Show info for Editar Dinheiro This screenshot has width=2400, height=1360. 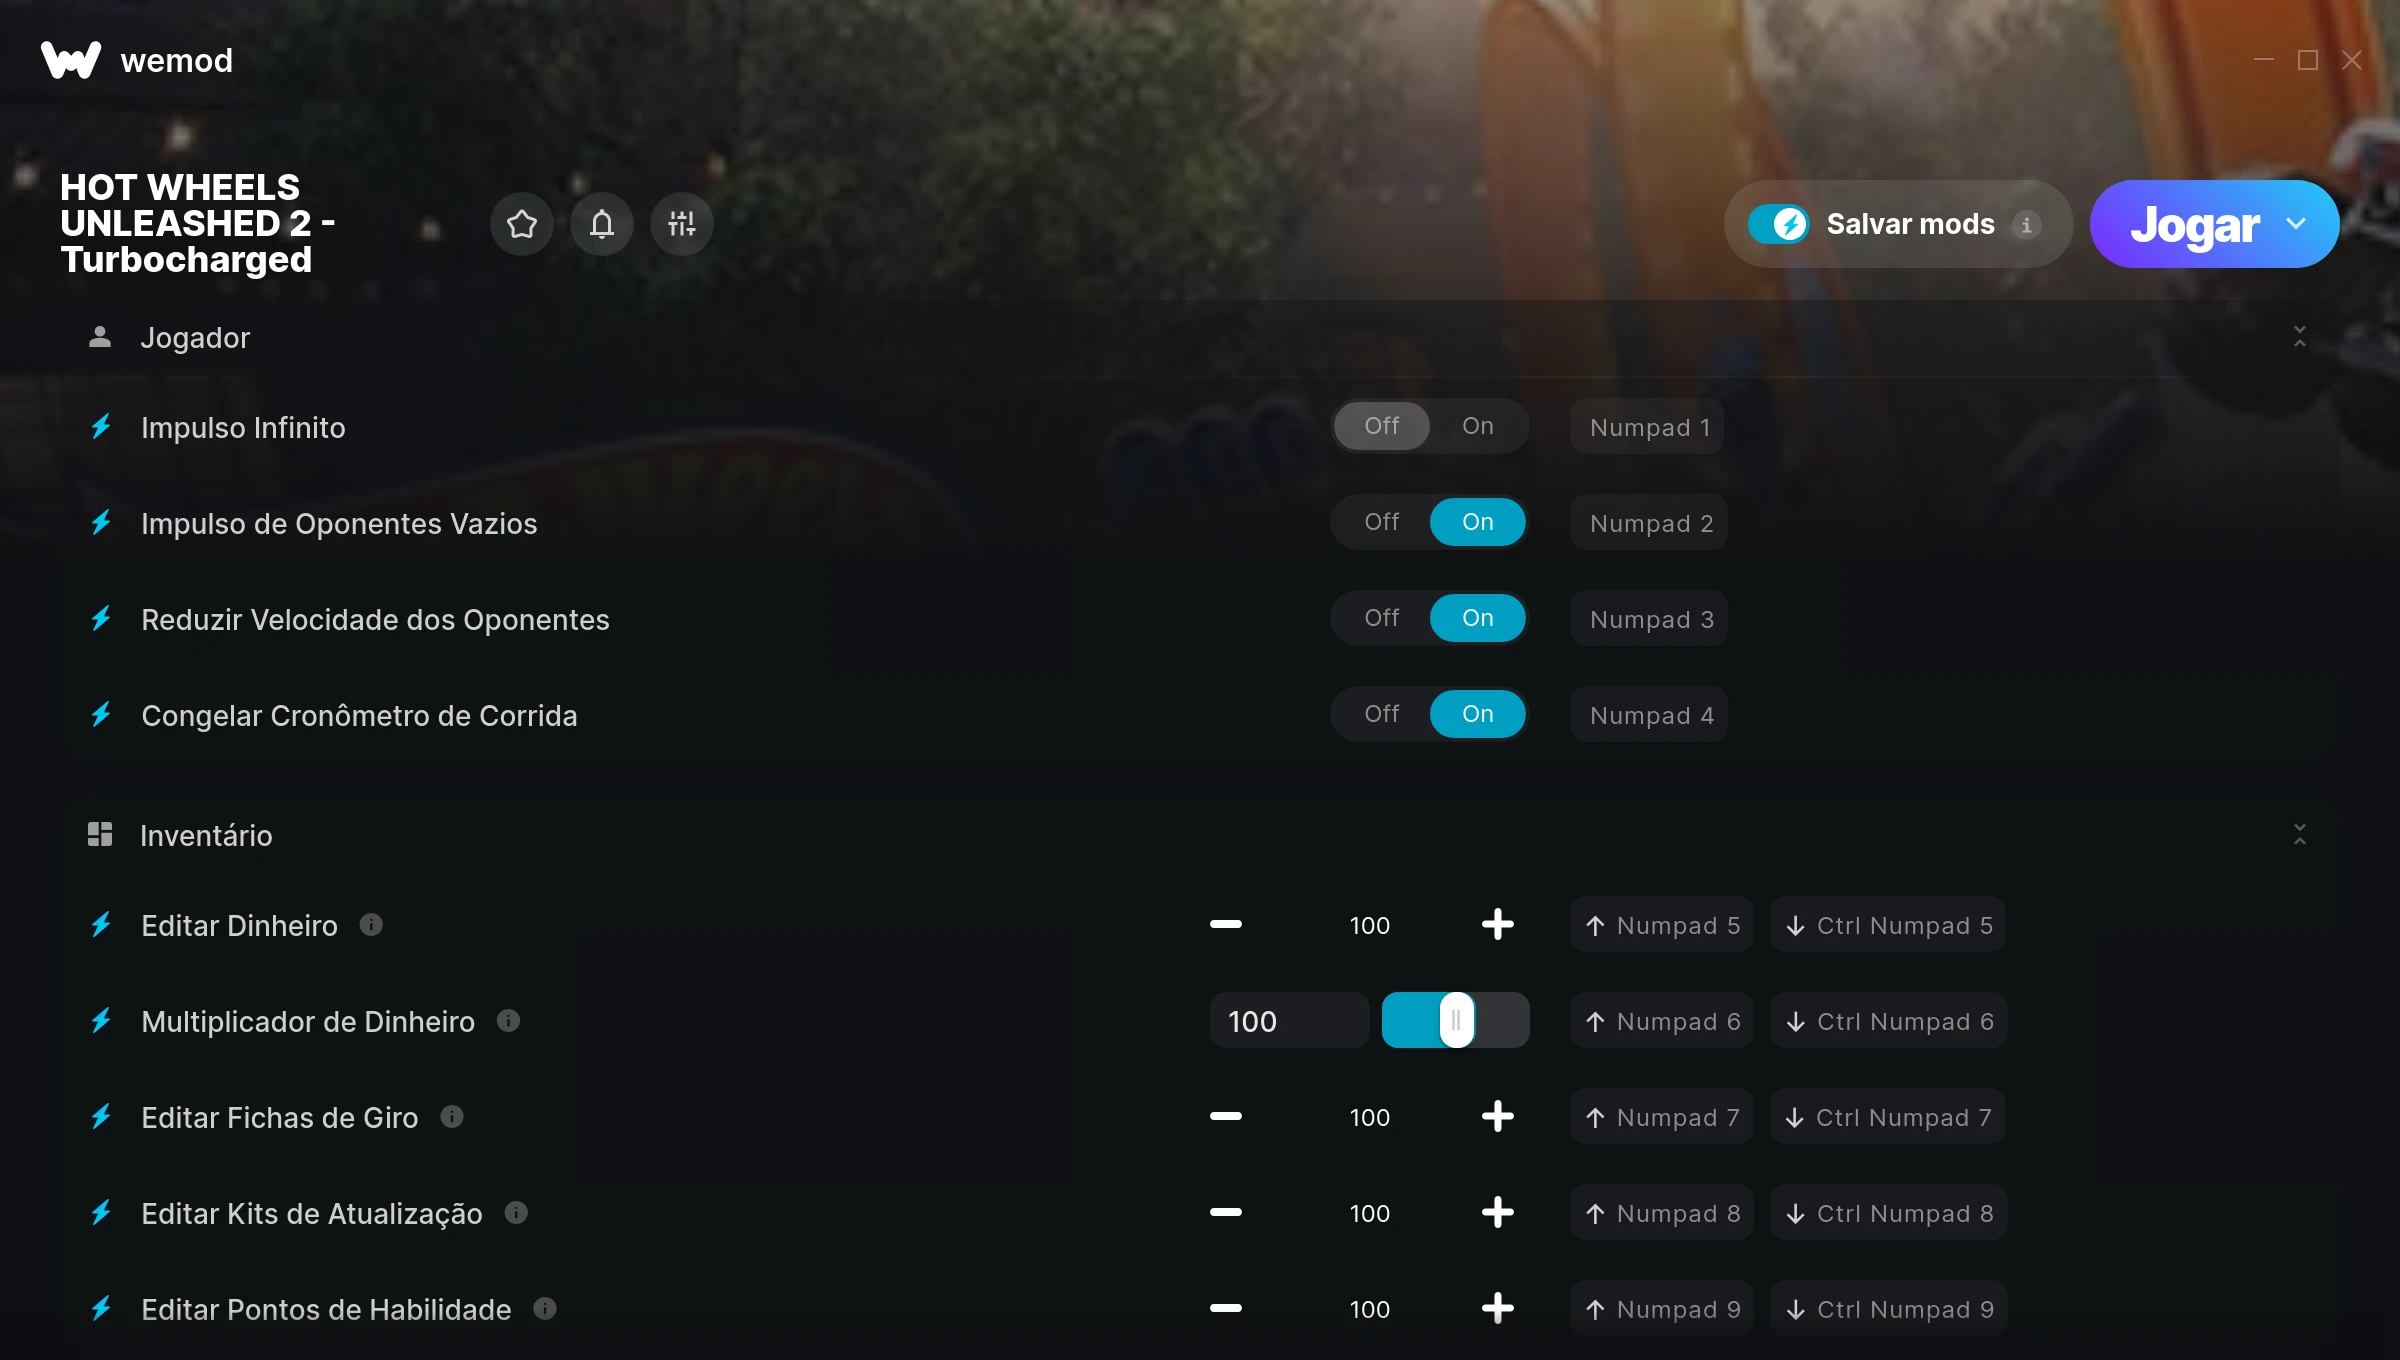(x=371, y=925)
